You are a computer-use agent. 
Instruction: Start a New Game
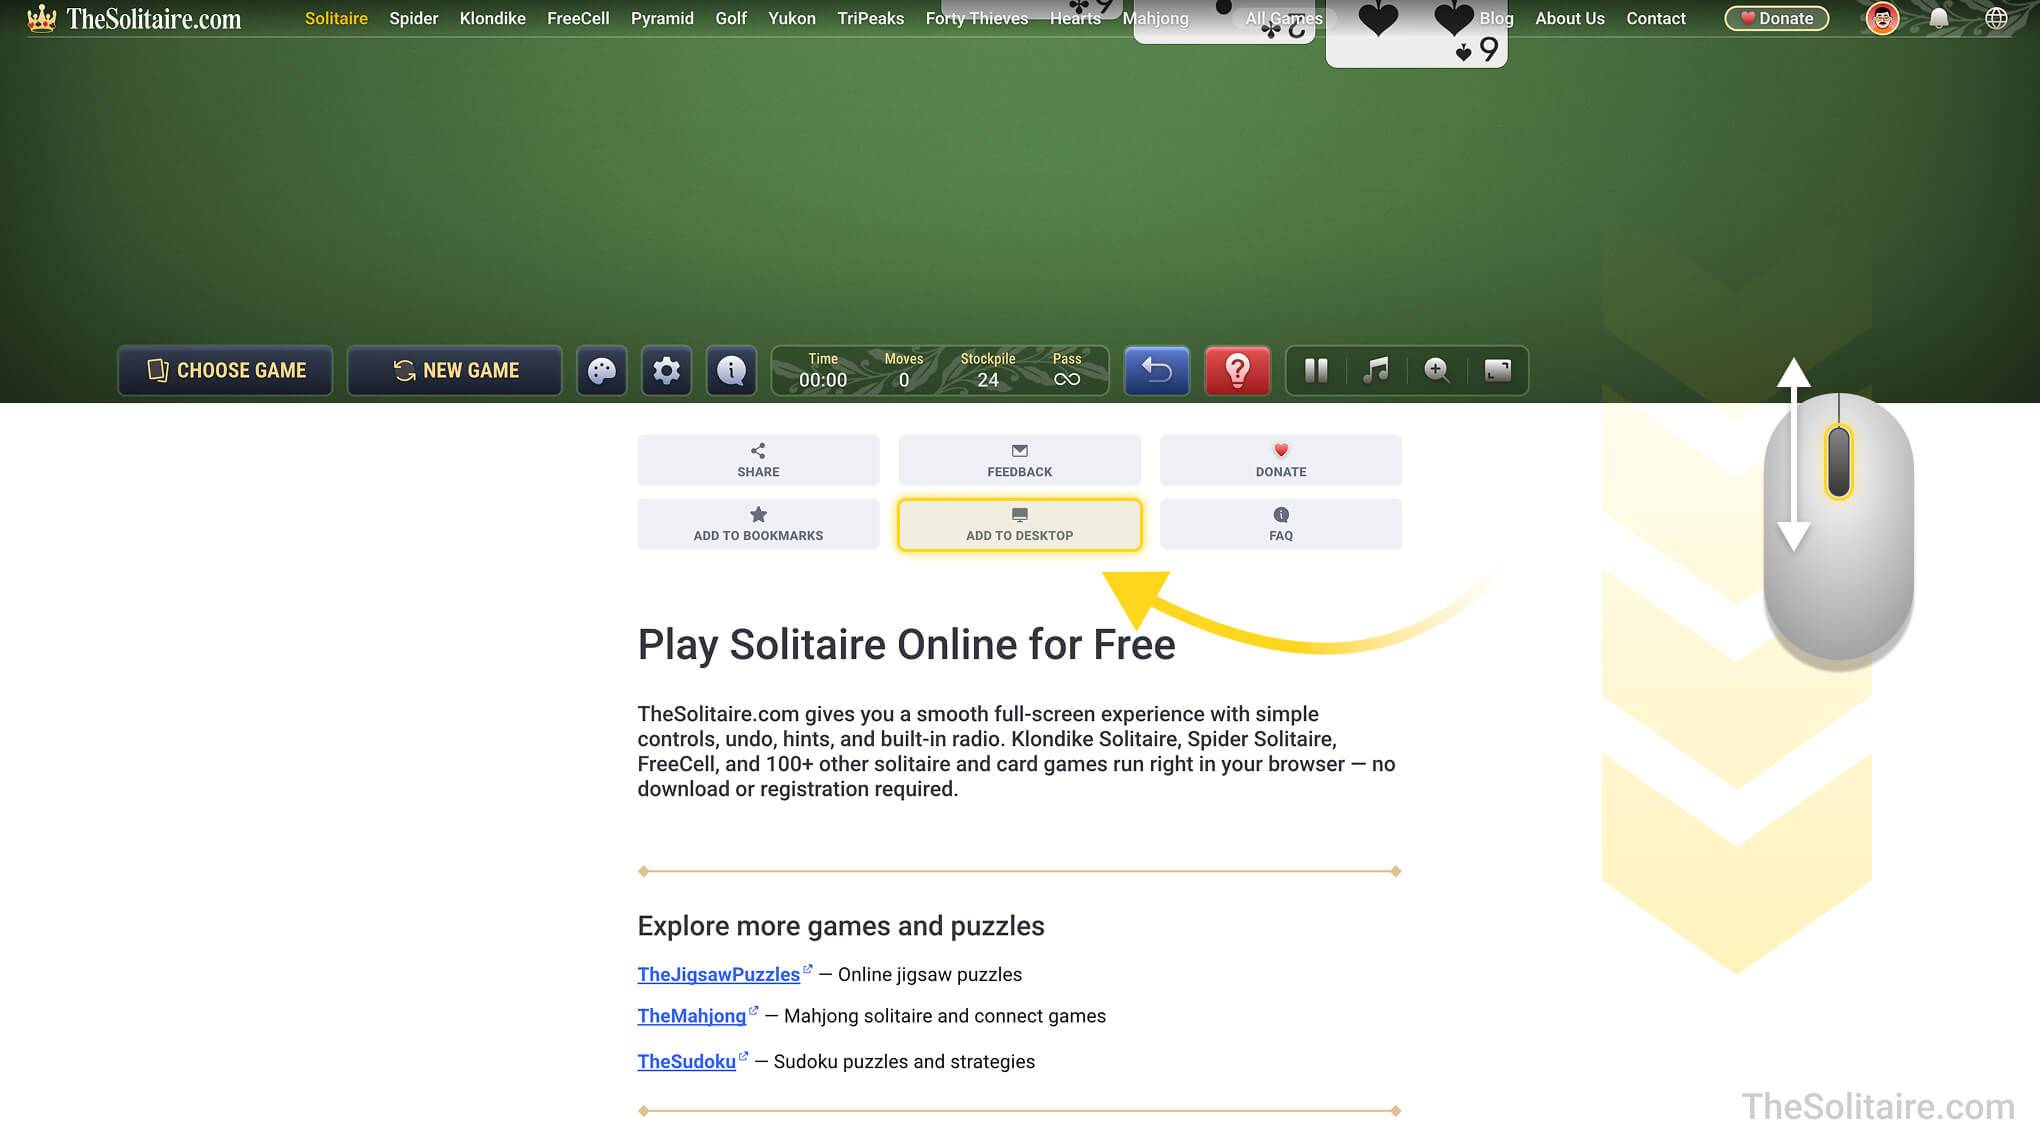click(x=455, y=371)
